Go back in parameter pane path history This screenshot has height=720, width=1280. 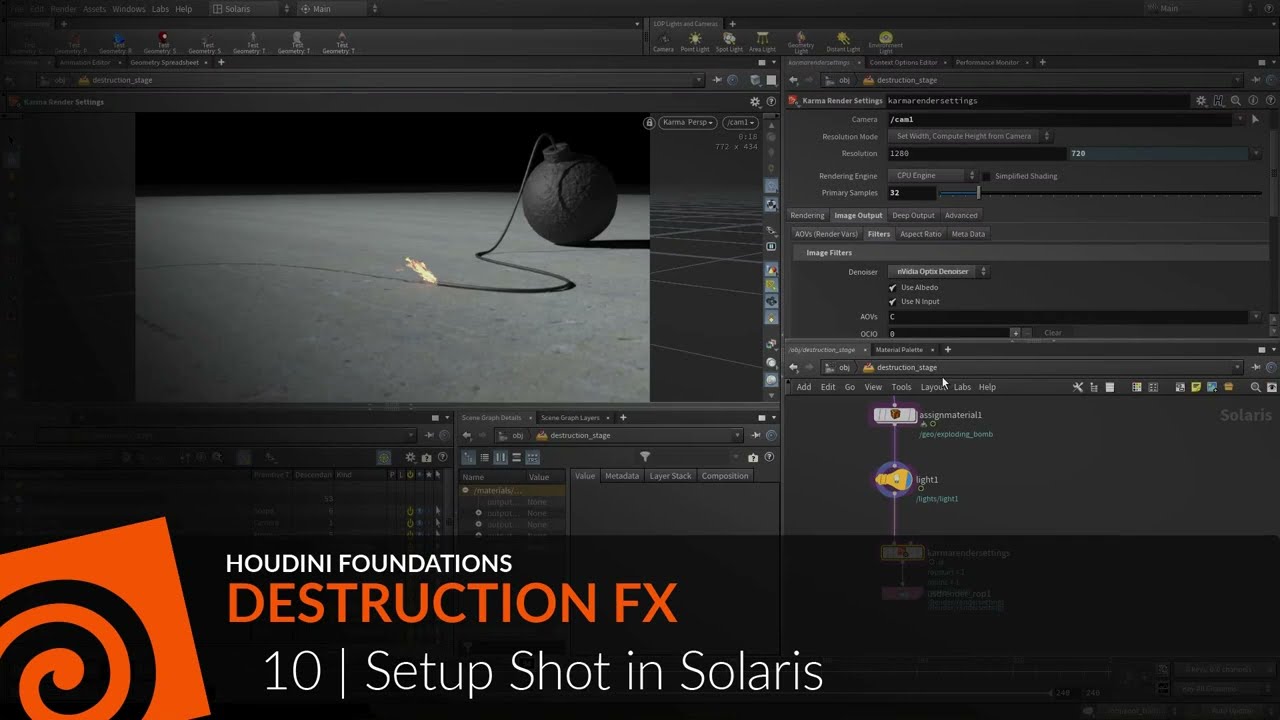tap(793, 80)
